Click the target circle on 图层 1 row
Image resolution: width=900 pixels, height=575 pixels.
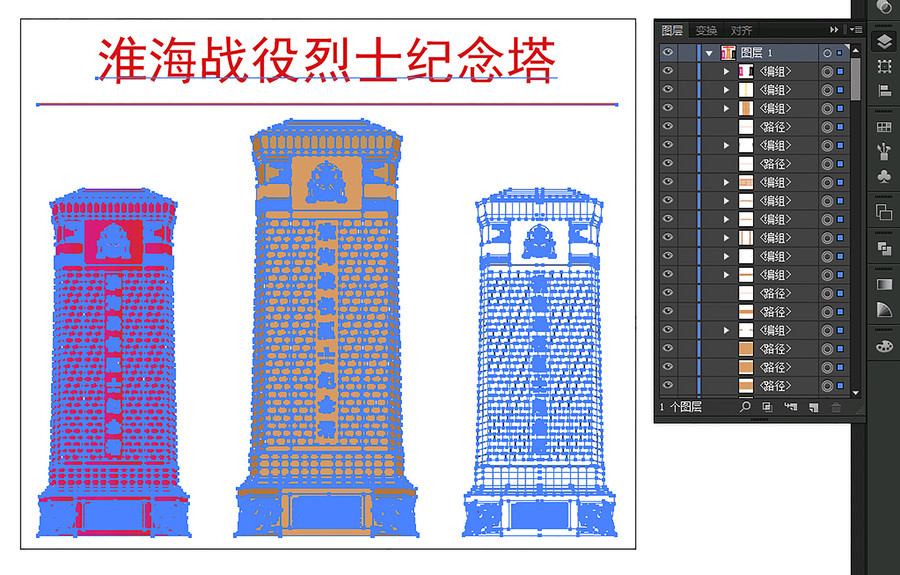point(827,53)
